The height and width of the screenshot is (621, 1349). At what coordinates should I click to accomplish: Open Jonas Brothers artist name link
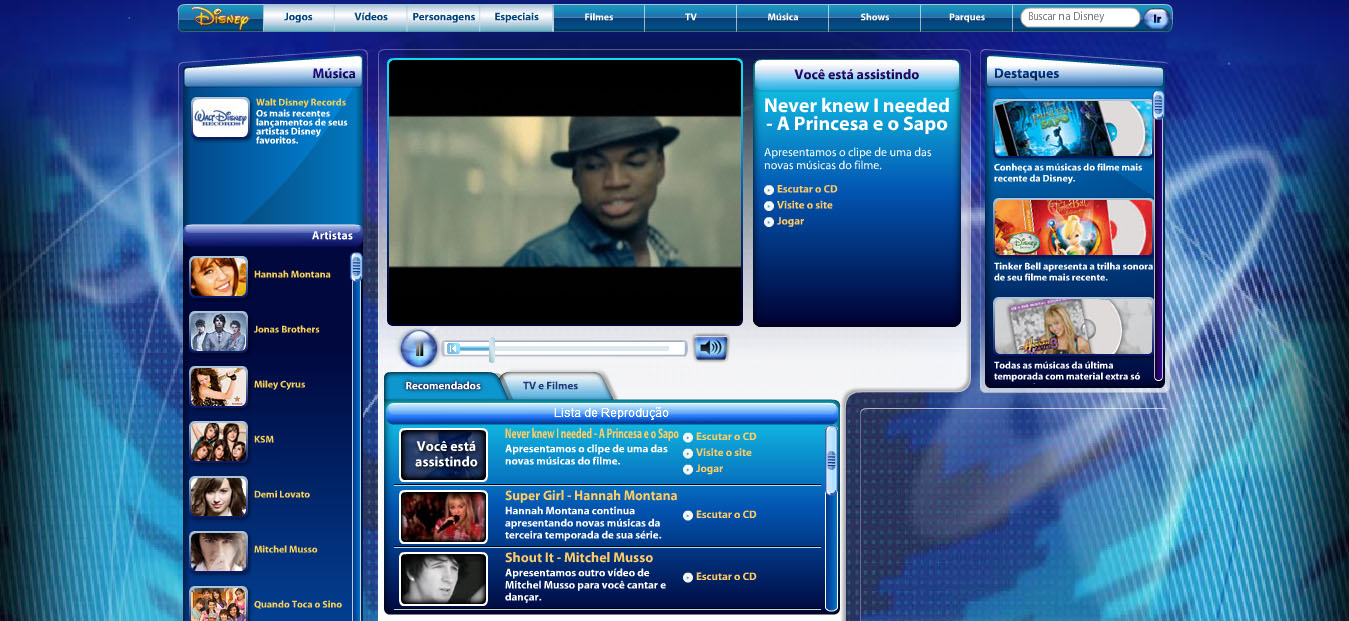[287, 330]
